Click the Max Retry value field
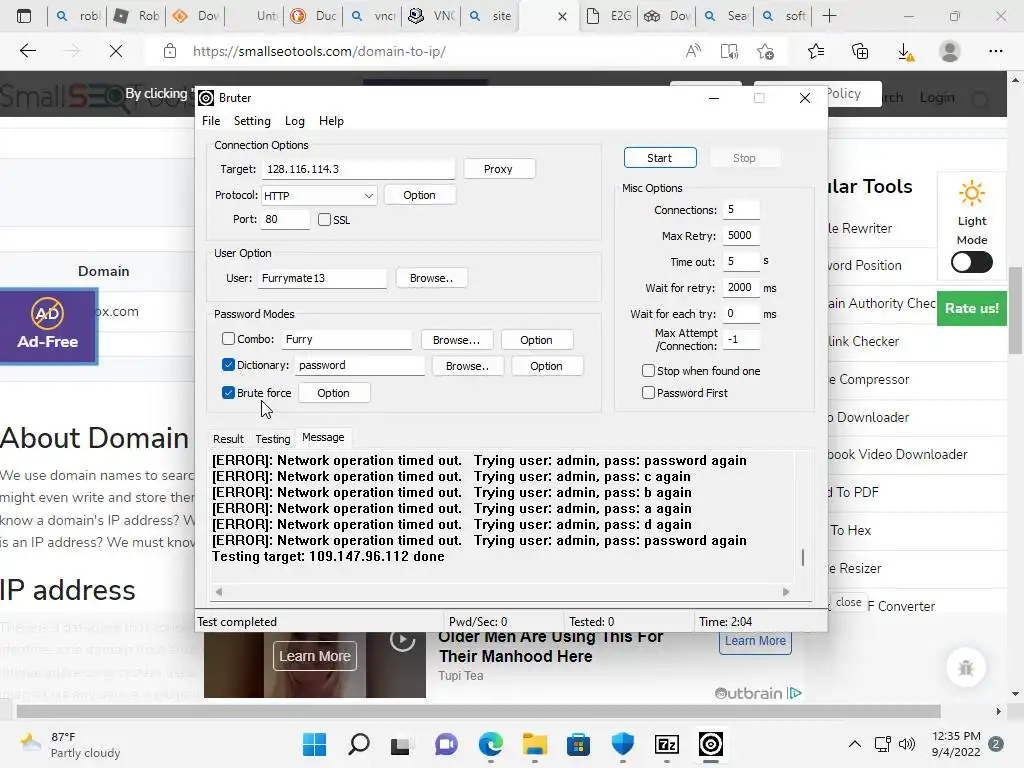This screenshot has width=1024, height=768. [741, 235]
